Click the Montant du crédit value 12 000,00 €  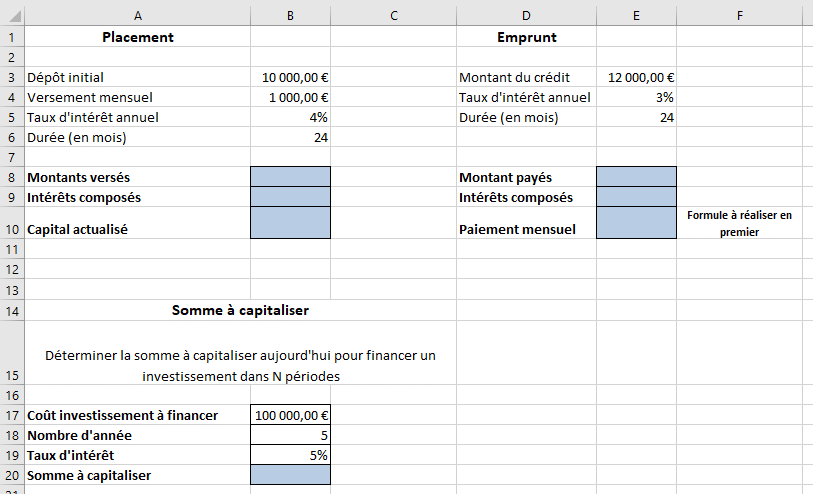tap(636, 77)
